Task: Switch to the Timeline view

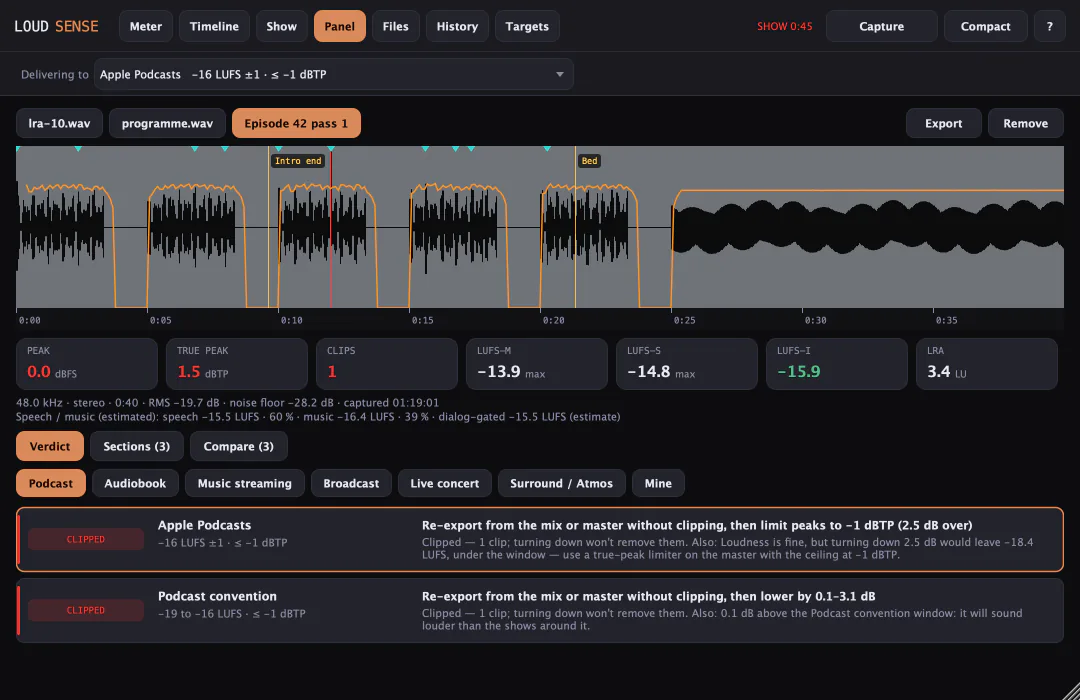Action: [x=214, y=26]
